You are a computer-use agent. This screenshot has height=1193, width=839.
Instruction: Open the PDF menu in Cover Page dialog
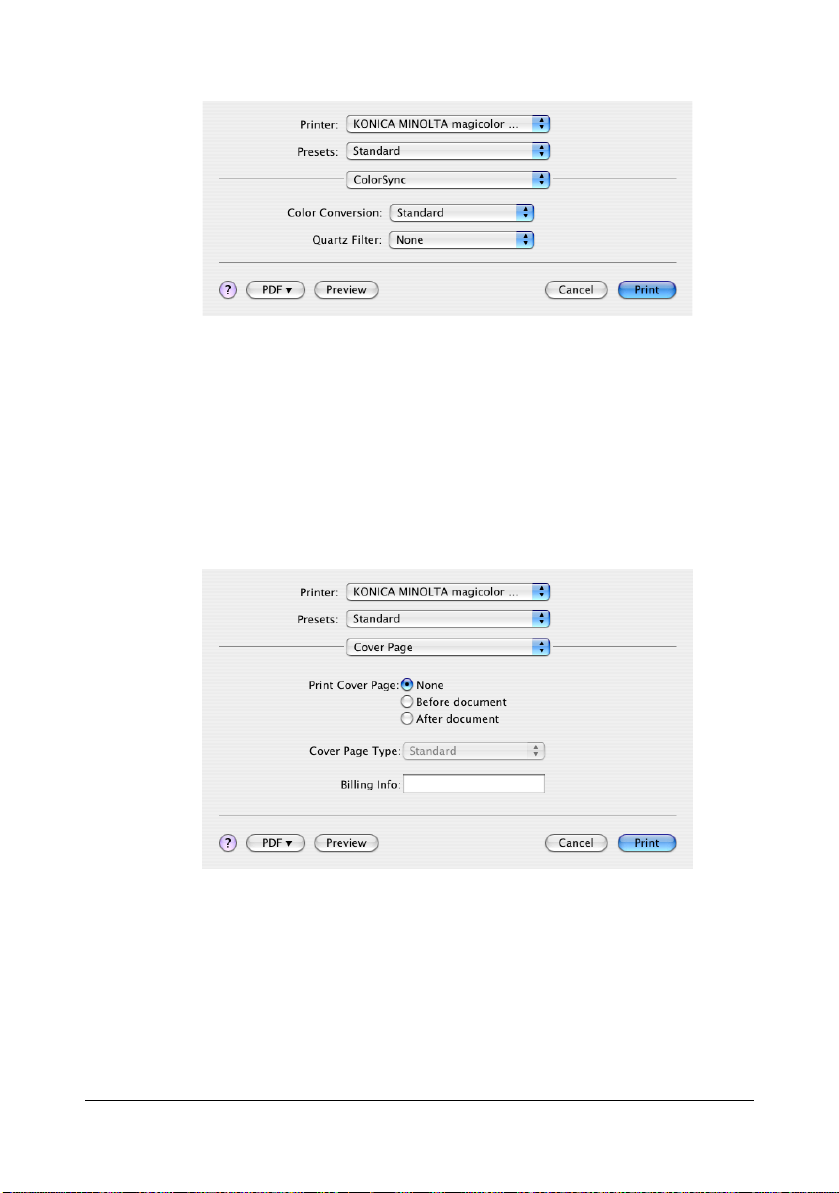tap(275, 843)
